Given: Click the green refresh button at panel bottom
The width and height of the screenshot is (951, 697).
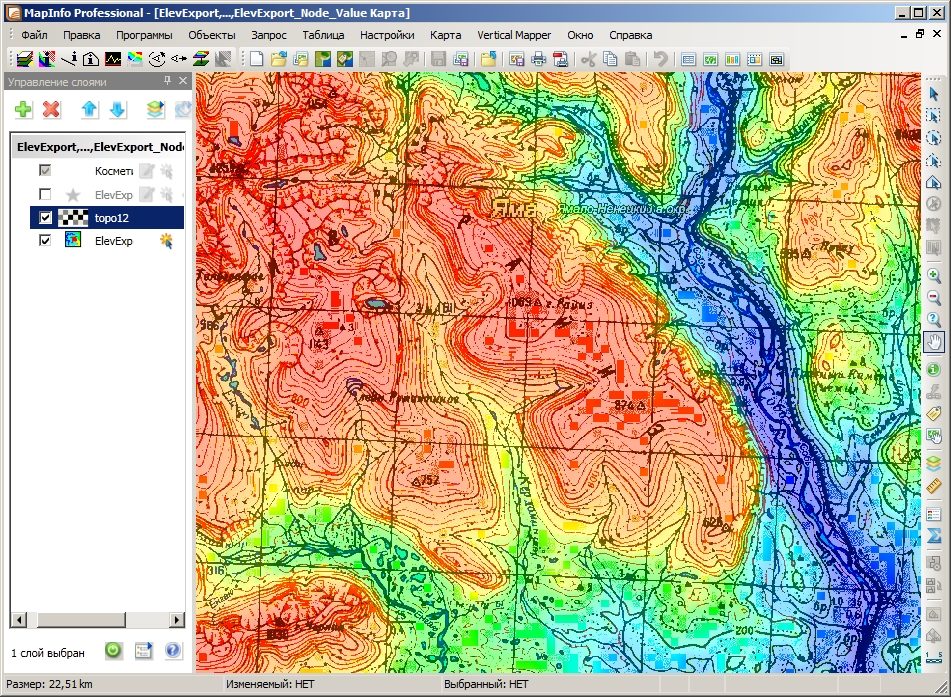Looking at the screenshot, I should tap(113, 651).
